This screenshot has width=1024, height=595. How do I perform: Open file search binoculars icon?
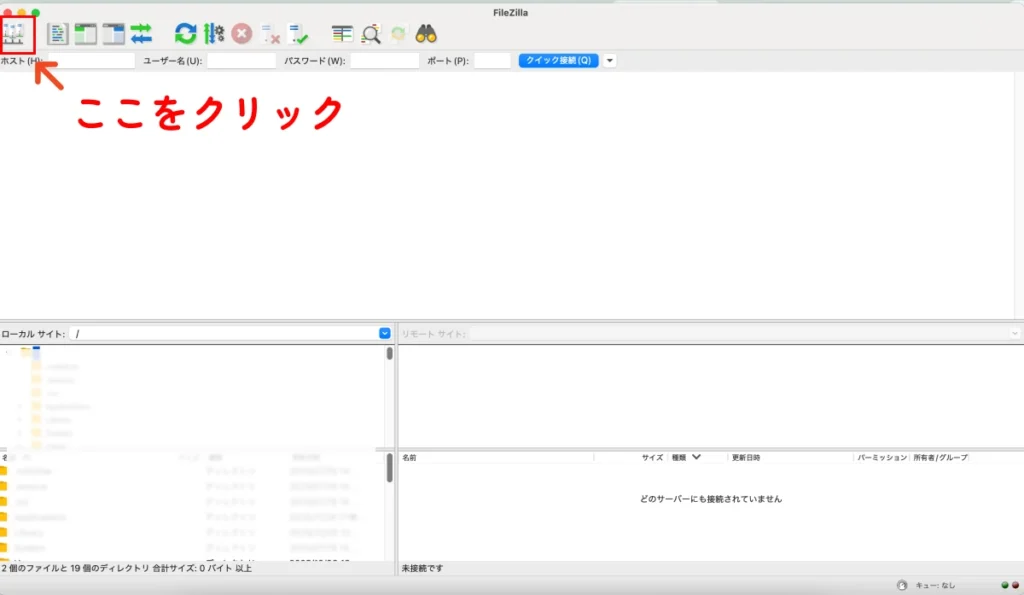(x=426, y=34)
